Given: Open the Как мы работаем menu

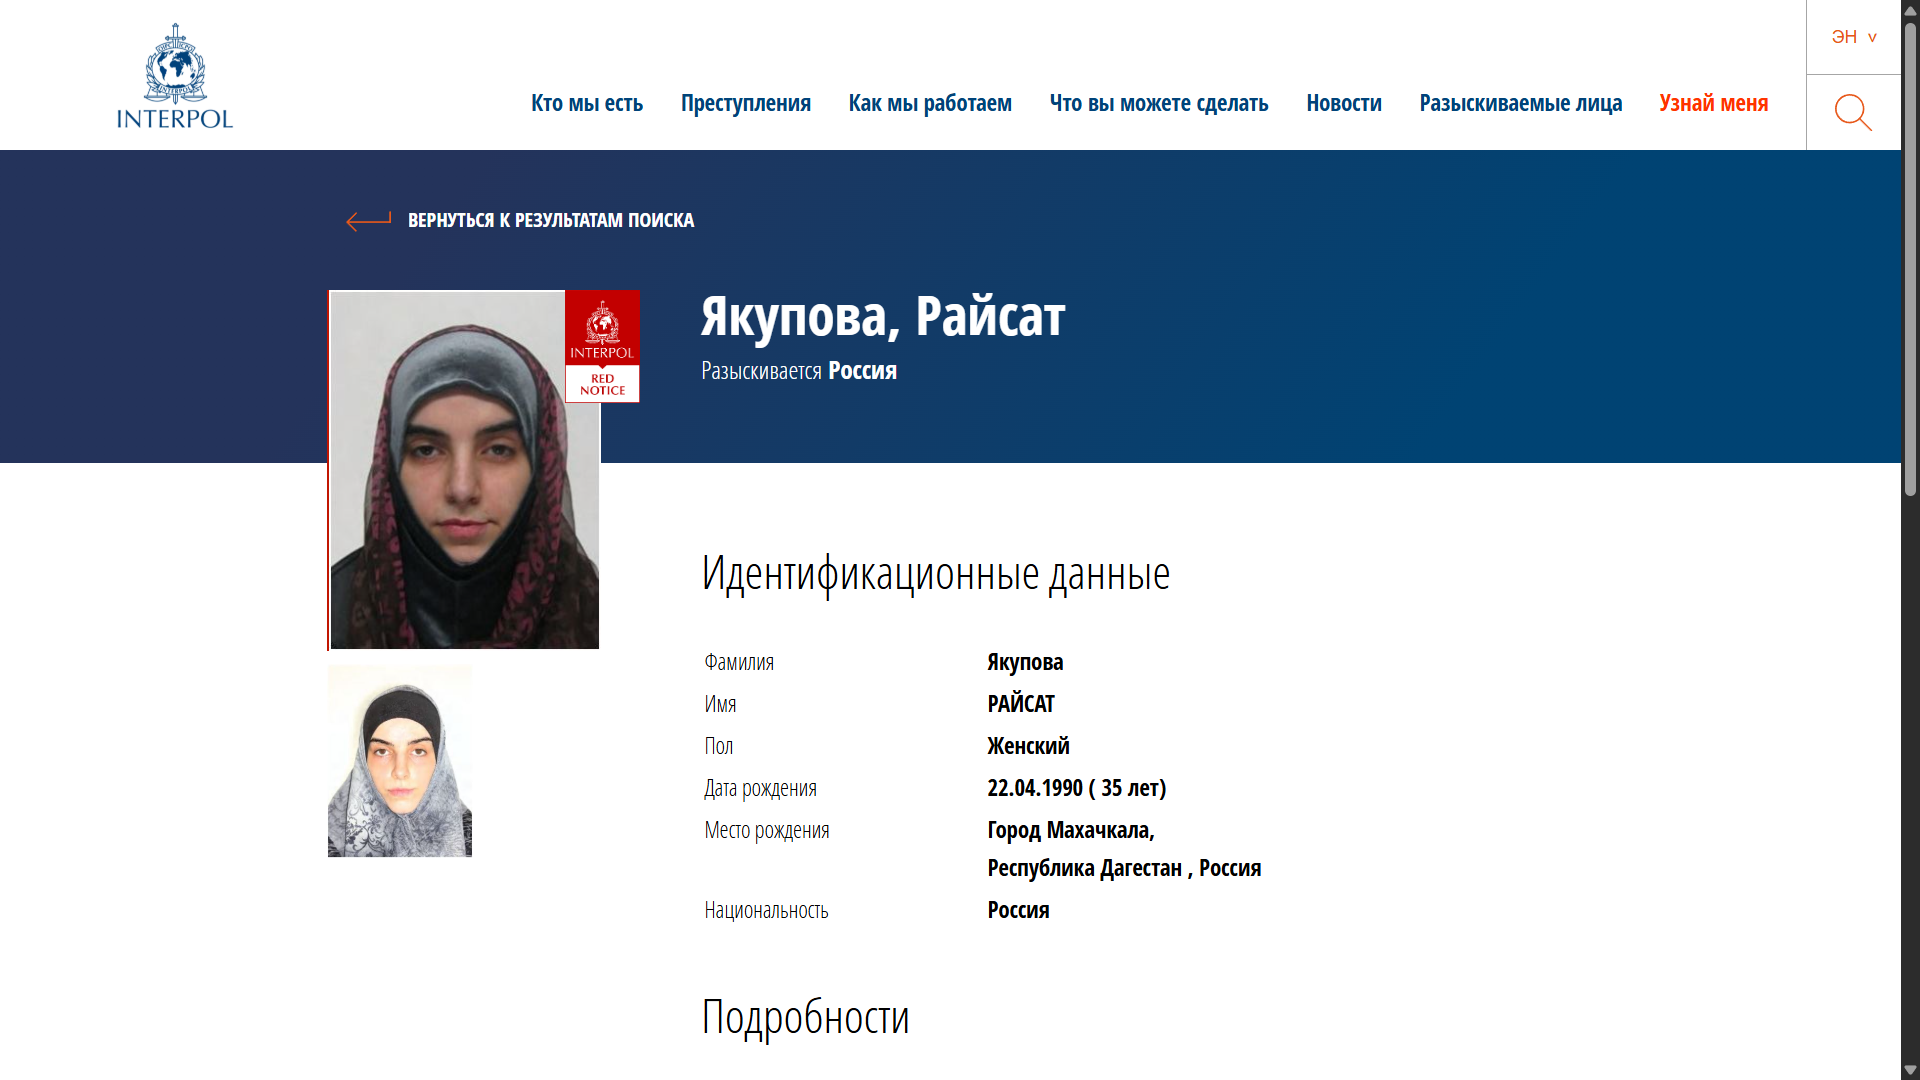Looking at the screenshot, I should [x=930, y=103].
